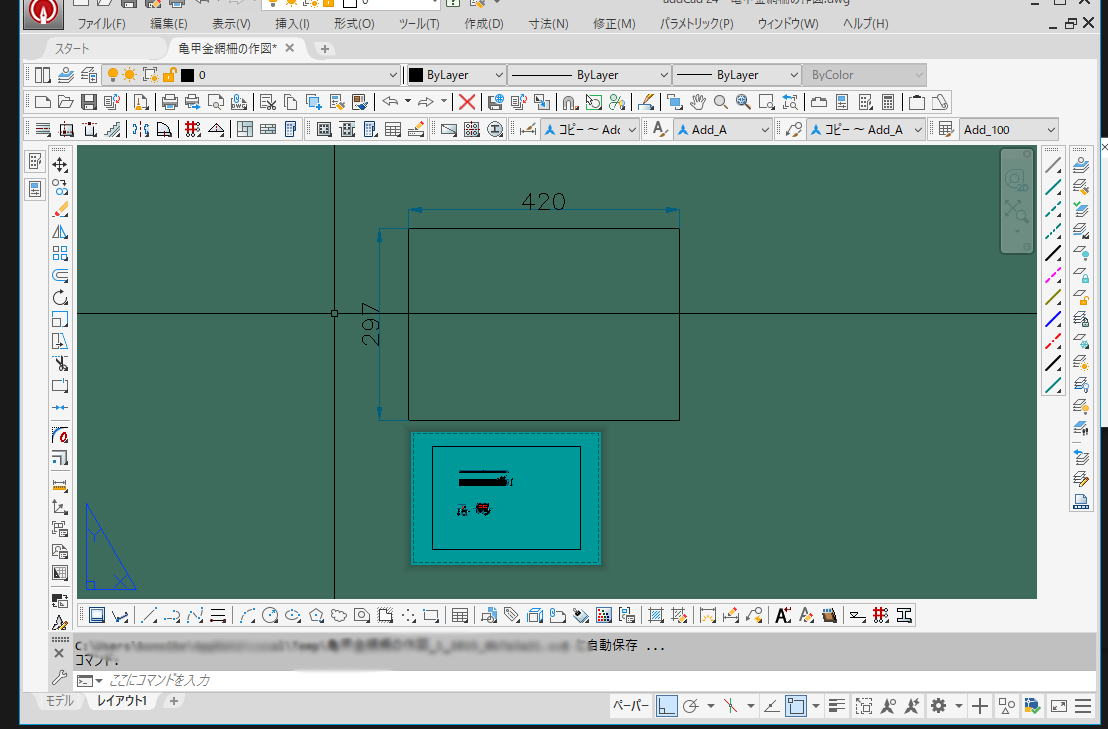Open the calculator icon
This screenshot has width=1108, height=729.
888,102
